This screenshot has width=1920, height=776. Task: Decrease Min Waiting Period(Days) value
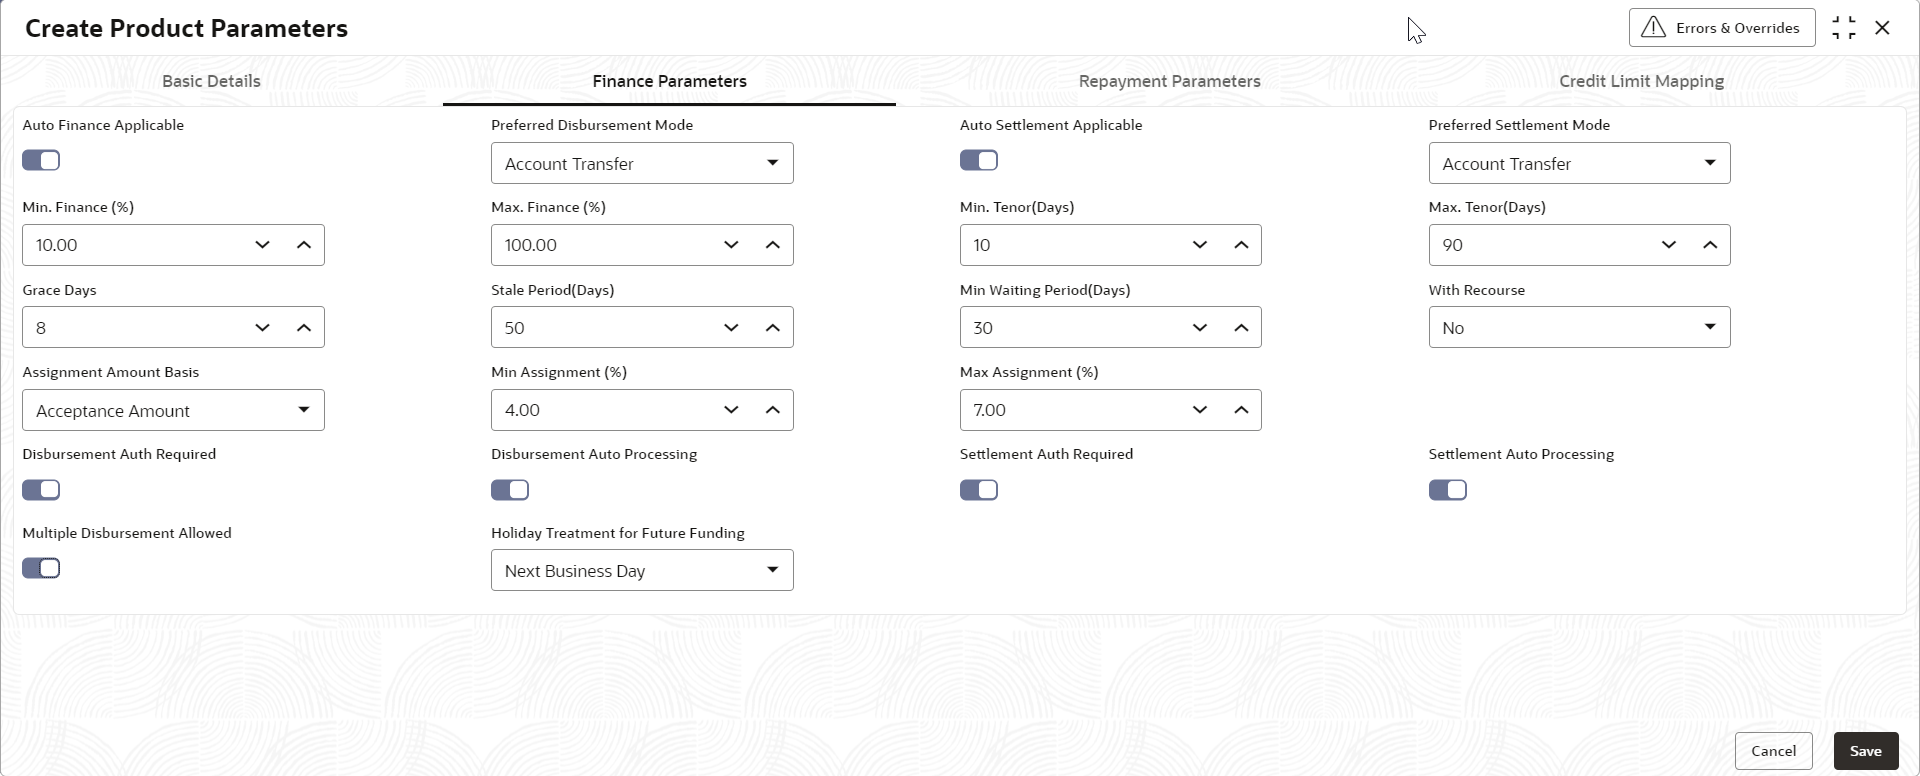point(1200,328)
